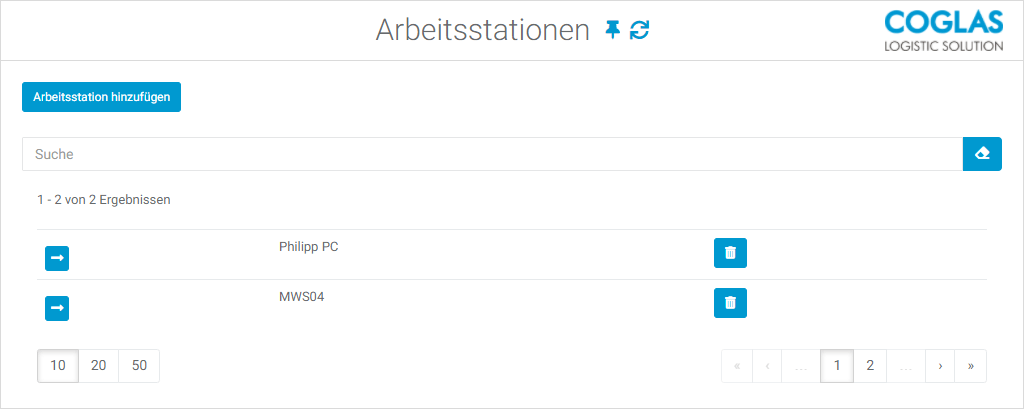Go to the next page
The image size is (1024, 409).
[x=940, y=366]
